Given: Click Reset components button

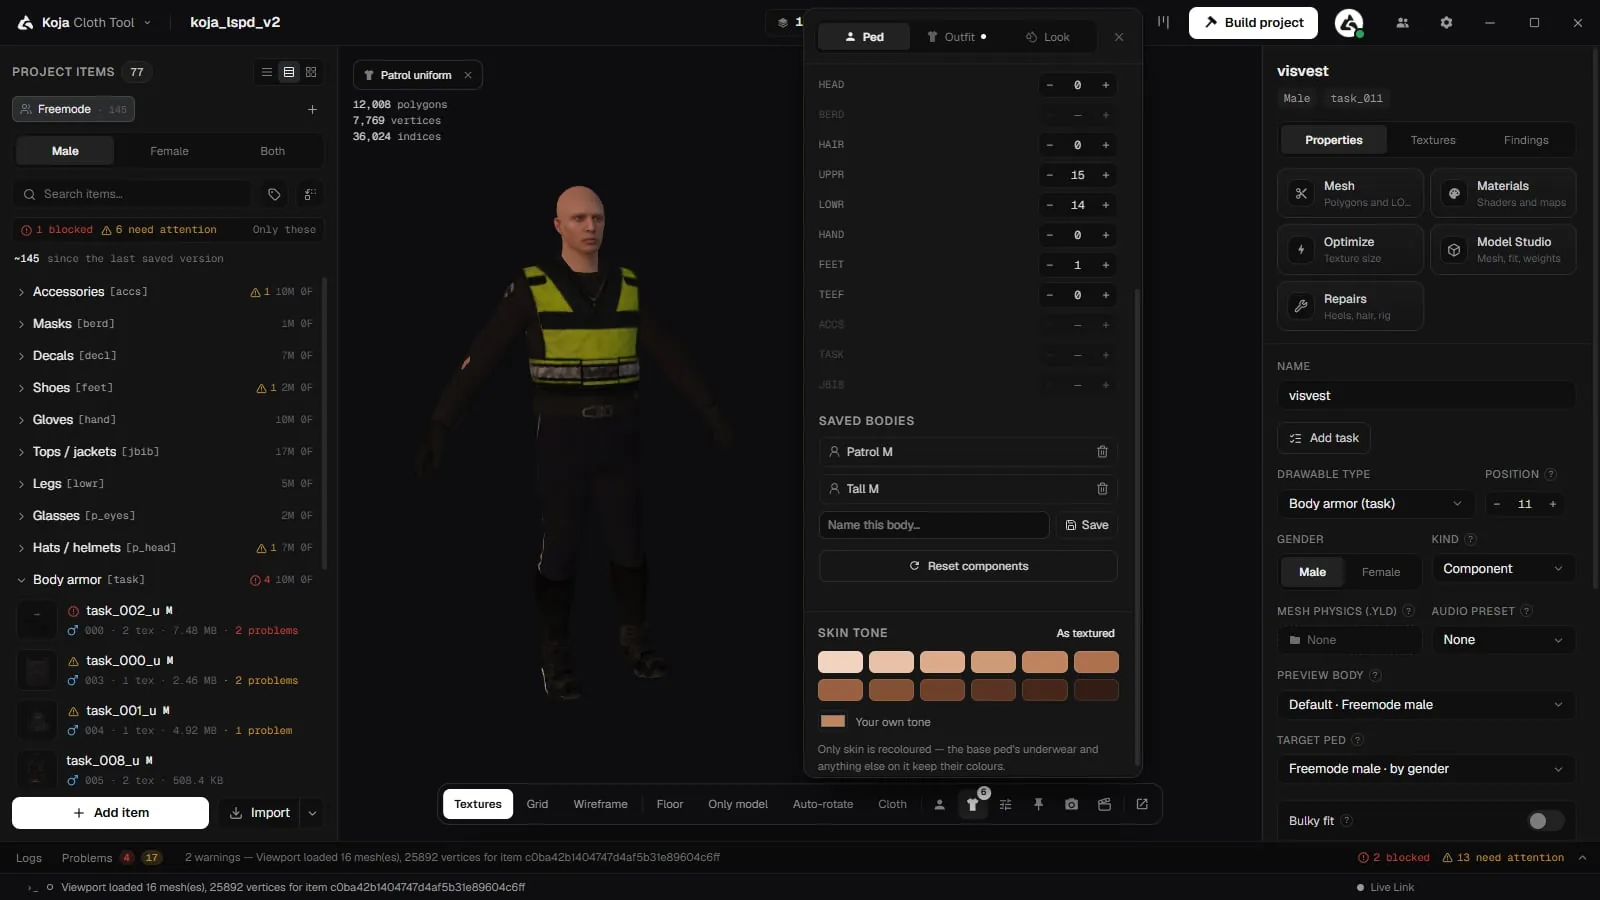Looking at the screenshot, I should click(968, 566).
